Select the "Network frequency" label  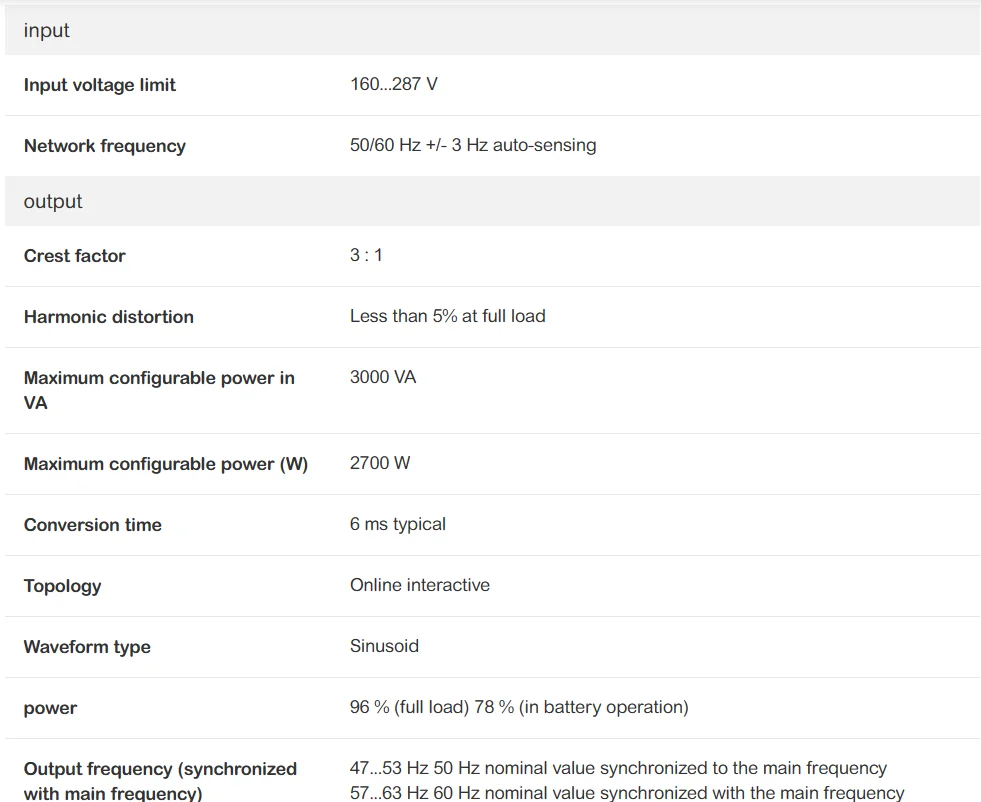pos(105,146)
